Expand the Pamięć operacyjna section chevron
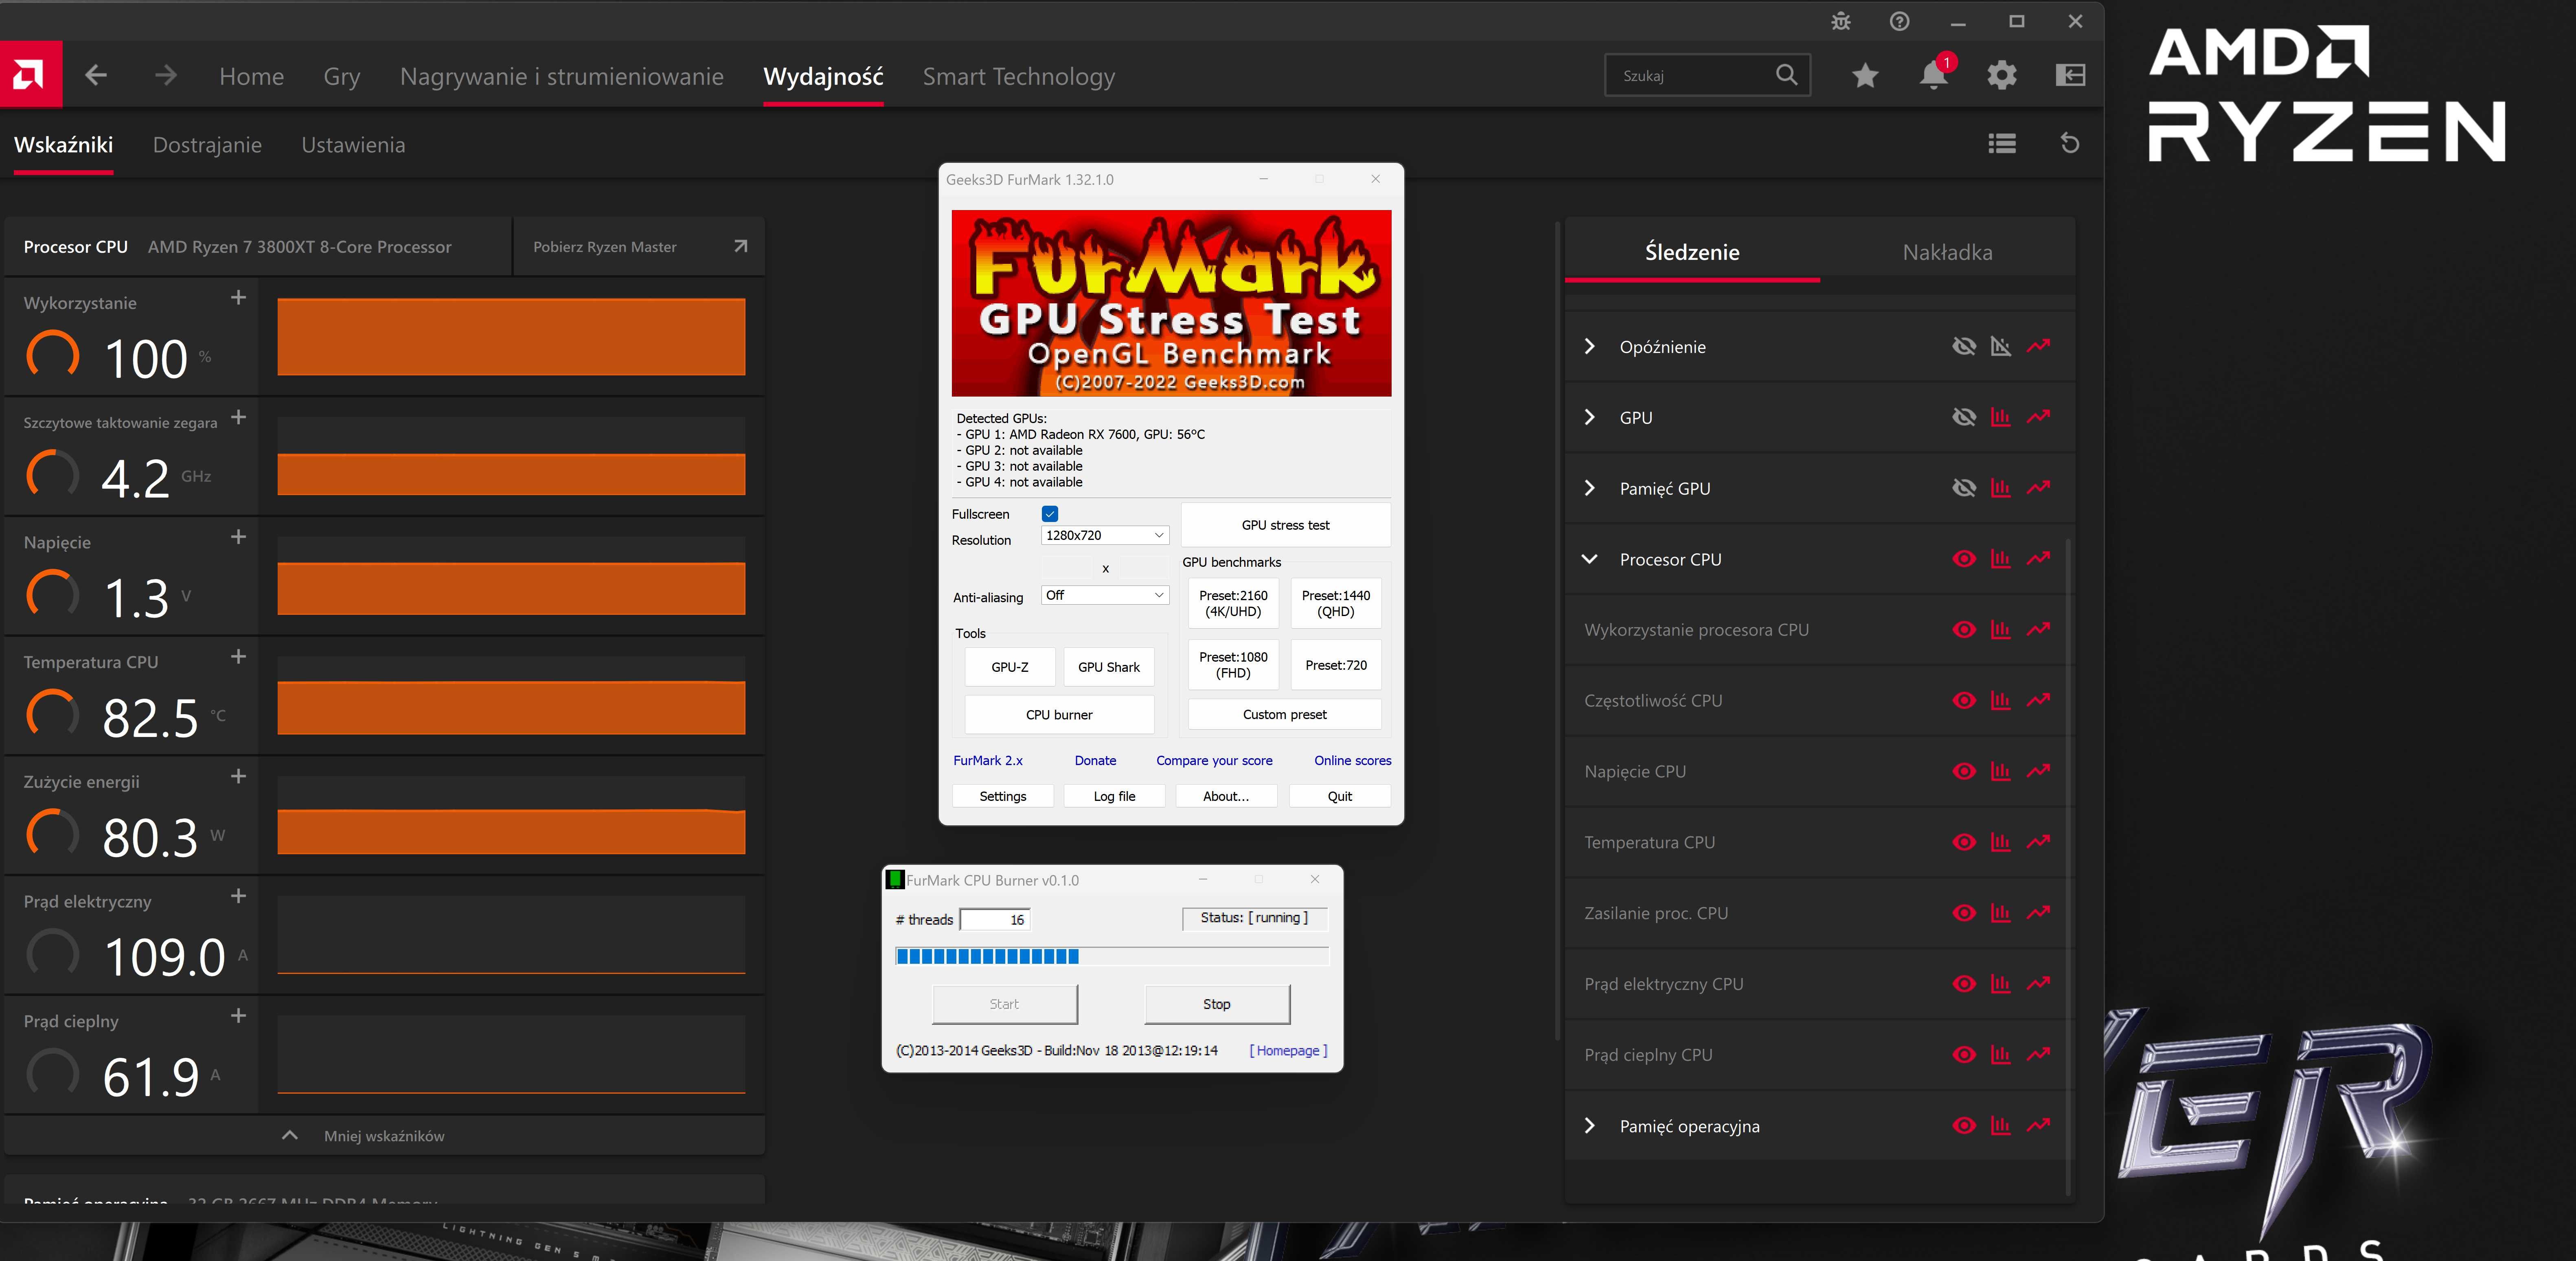Image resolution: width=2576 pixels, height=1261 pixels. (x=1589, y=1126)
